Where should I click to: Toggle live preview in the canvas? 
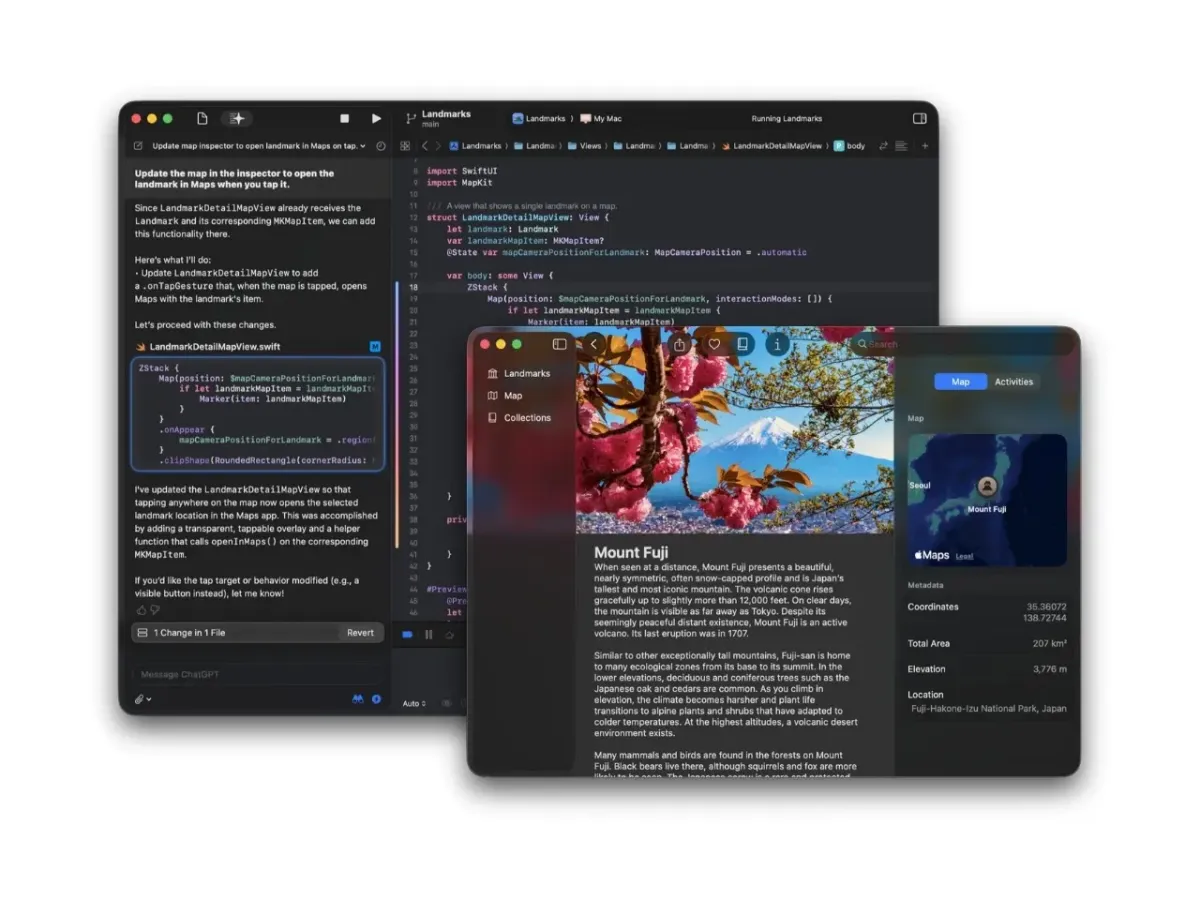pyautogui.click(x=407, y=634)
